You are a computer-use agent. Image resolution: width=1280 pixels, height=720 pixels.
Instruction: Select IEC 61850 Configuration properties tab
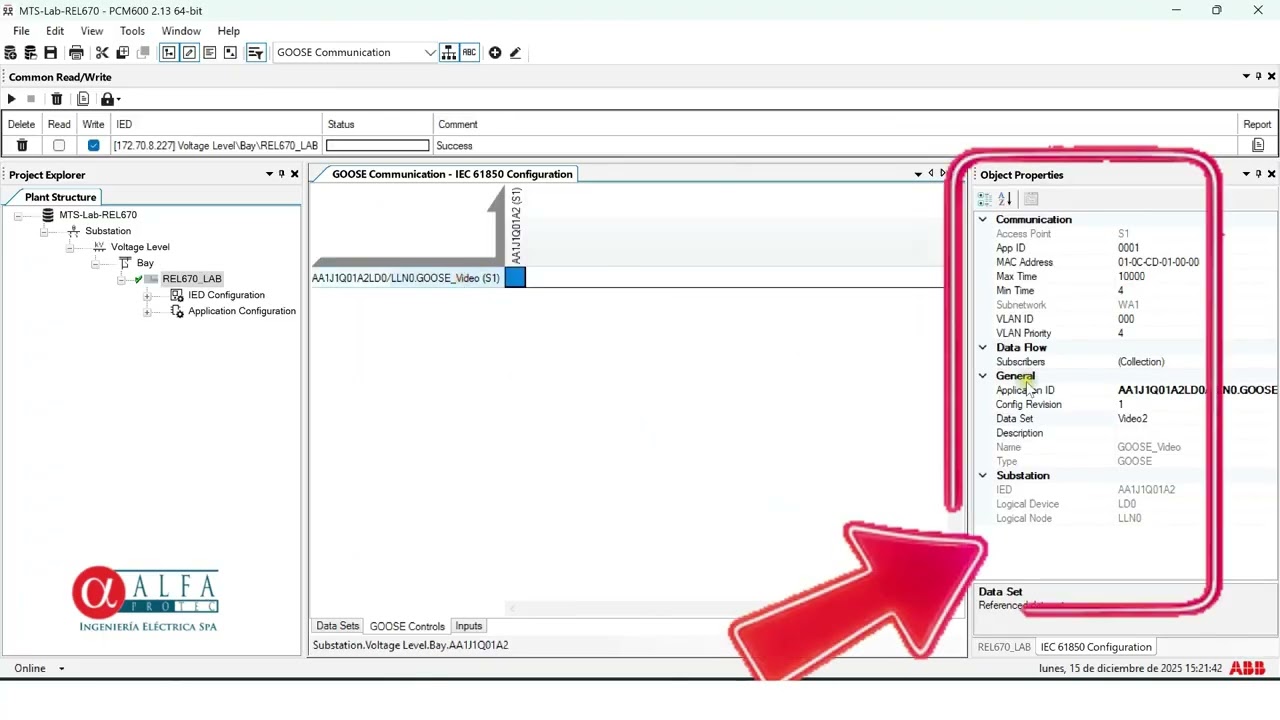coord(1096,647)
